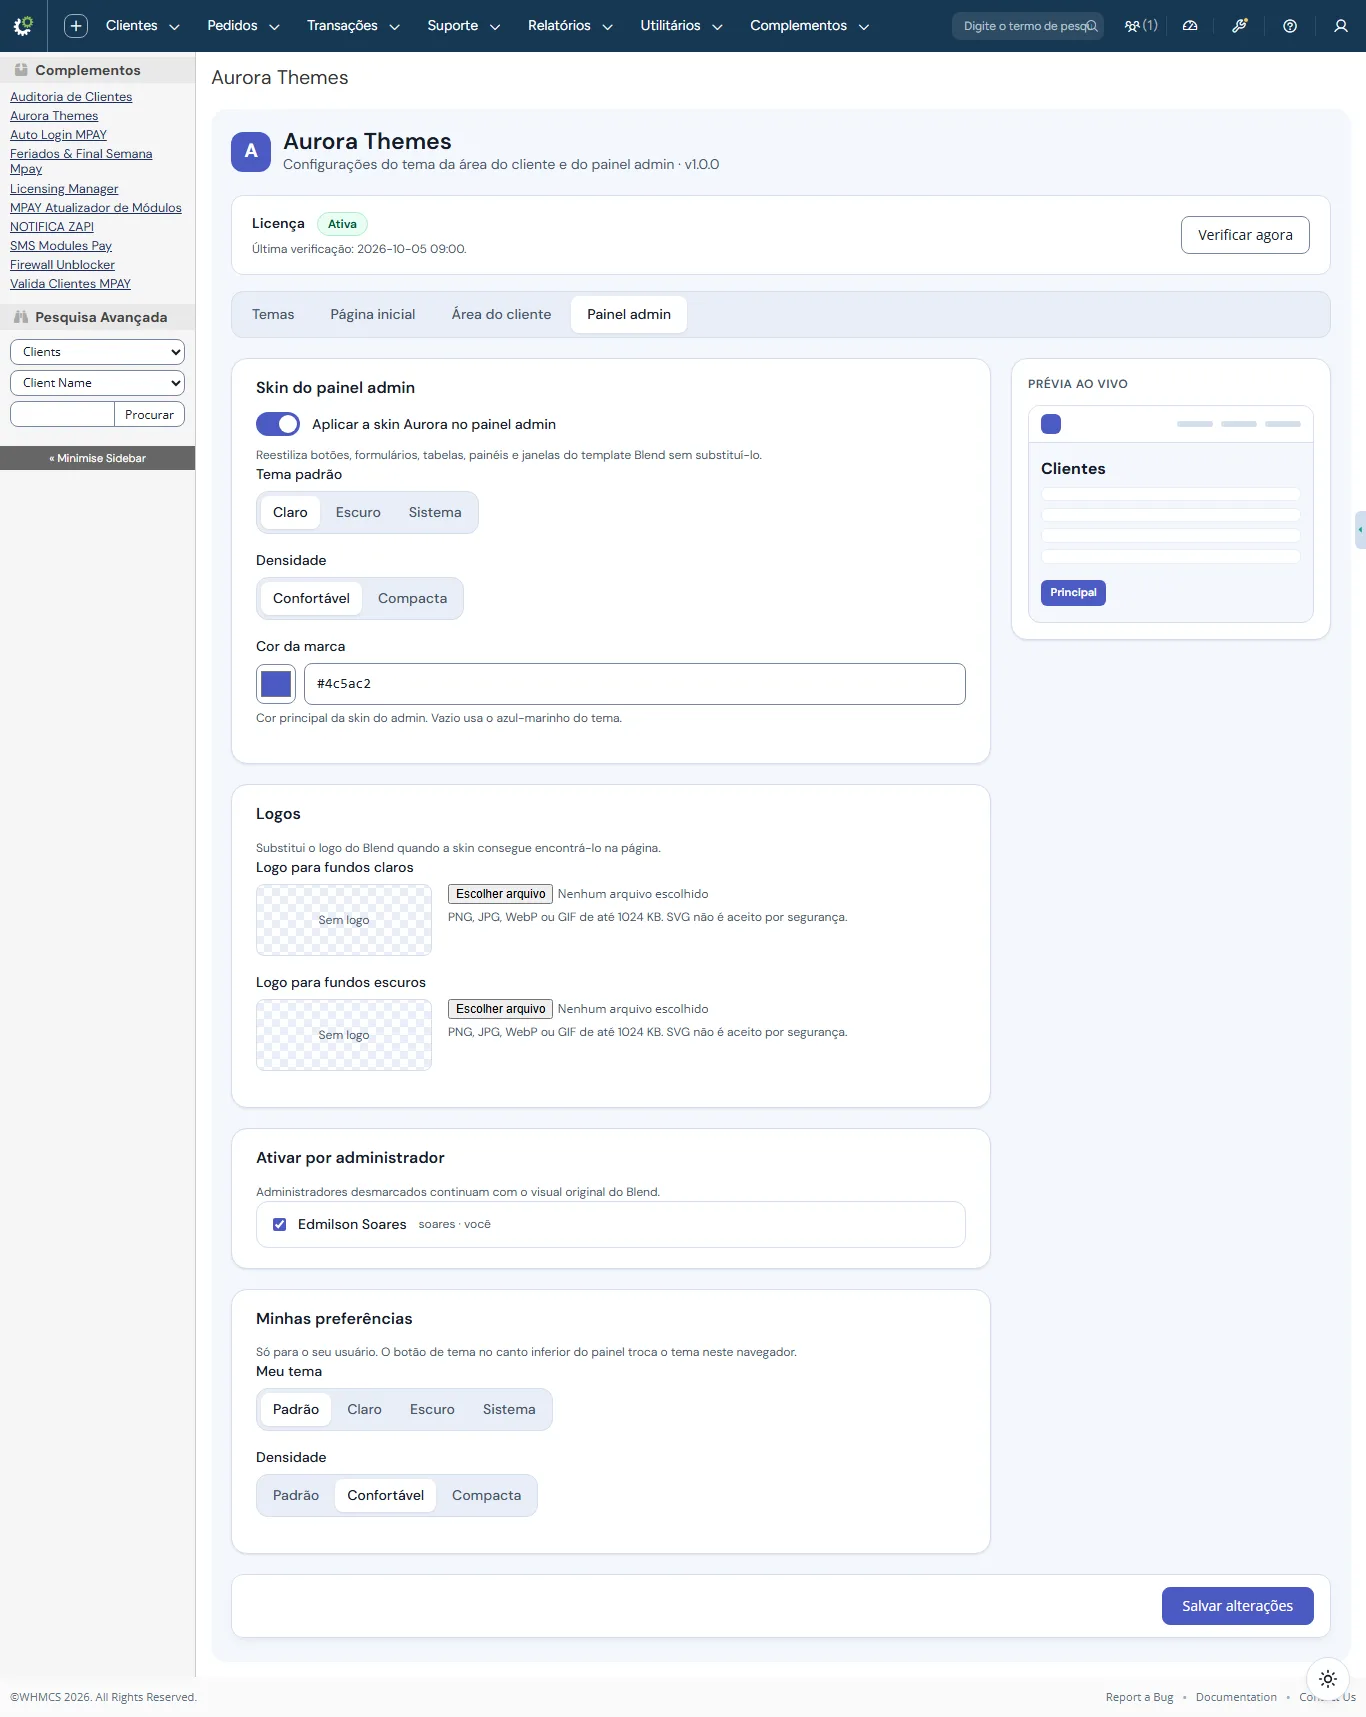Open the dashboard gauge icon

(x=1190, y=26)
